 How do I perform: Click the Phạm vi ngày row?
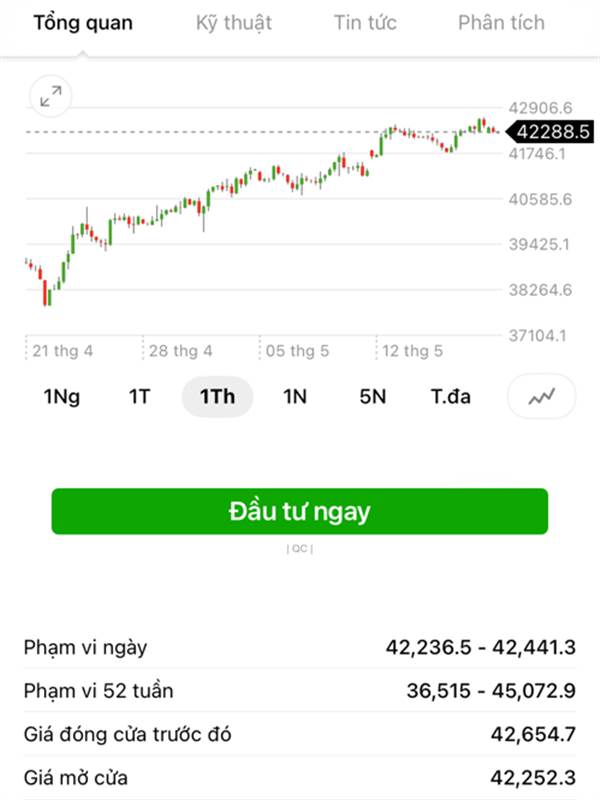tap(300, 647)
